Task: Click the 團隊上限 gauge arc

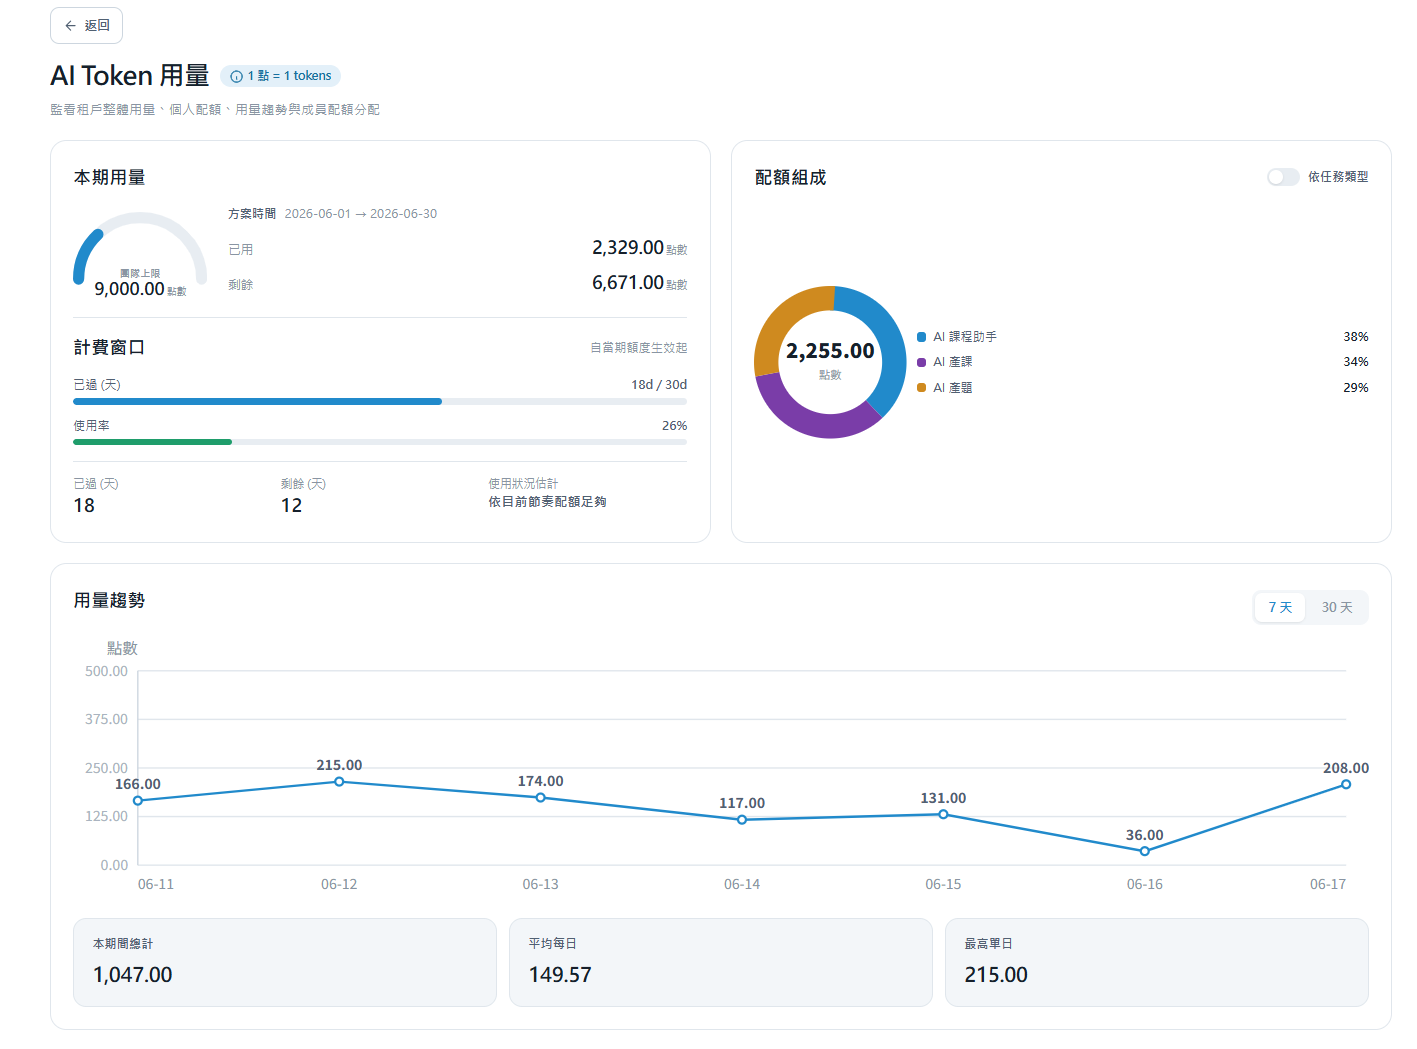Action: pos(140,247)
